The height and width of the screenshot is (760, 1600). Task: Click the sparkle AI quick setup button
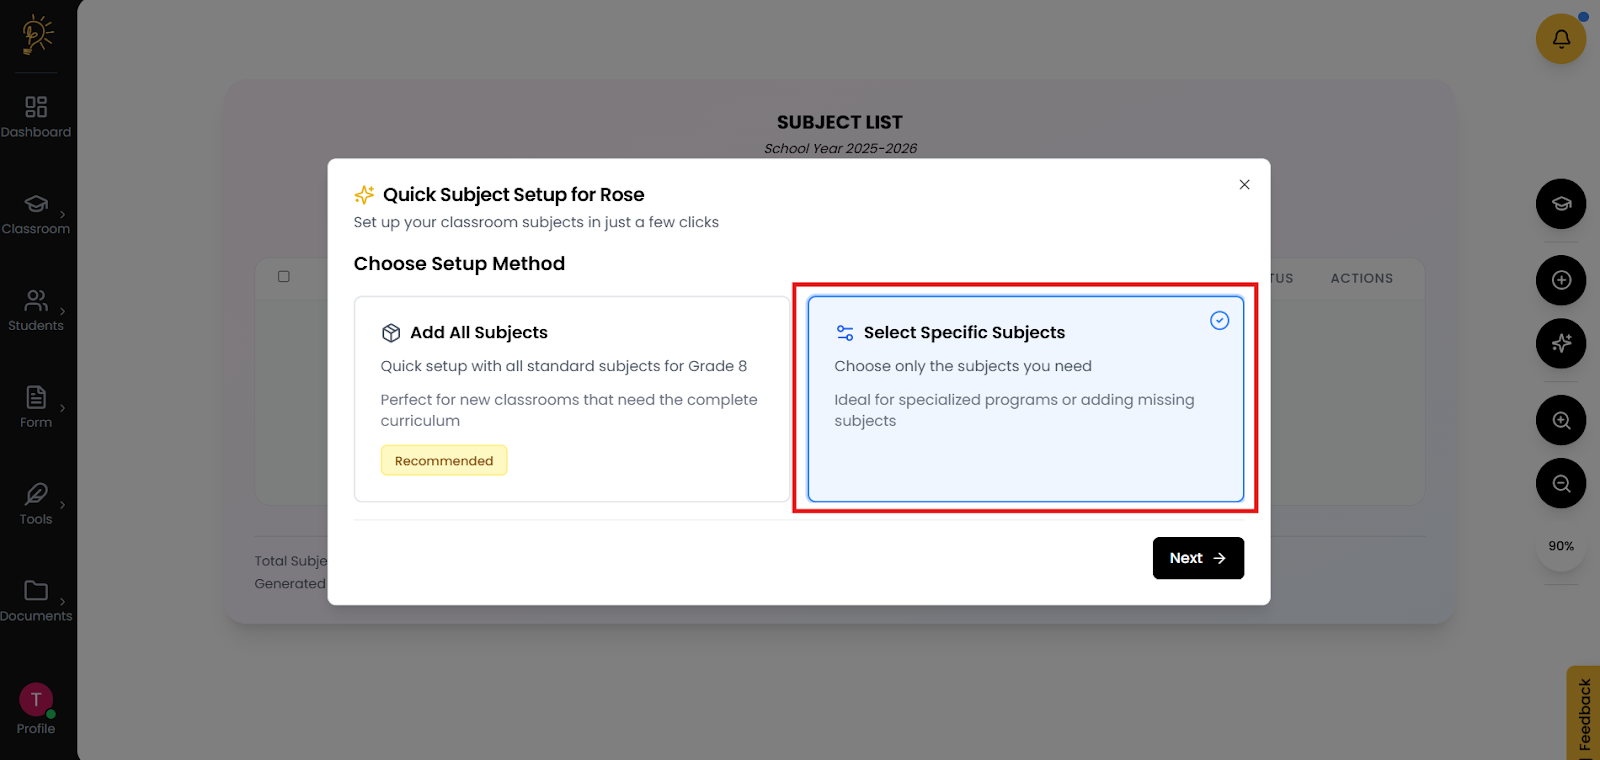click(1560, 344)
